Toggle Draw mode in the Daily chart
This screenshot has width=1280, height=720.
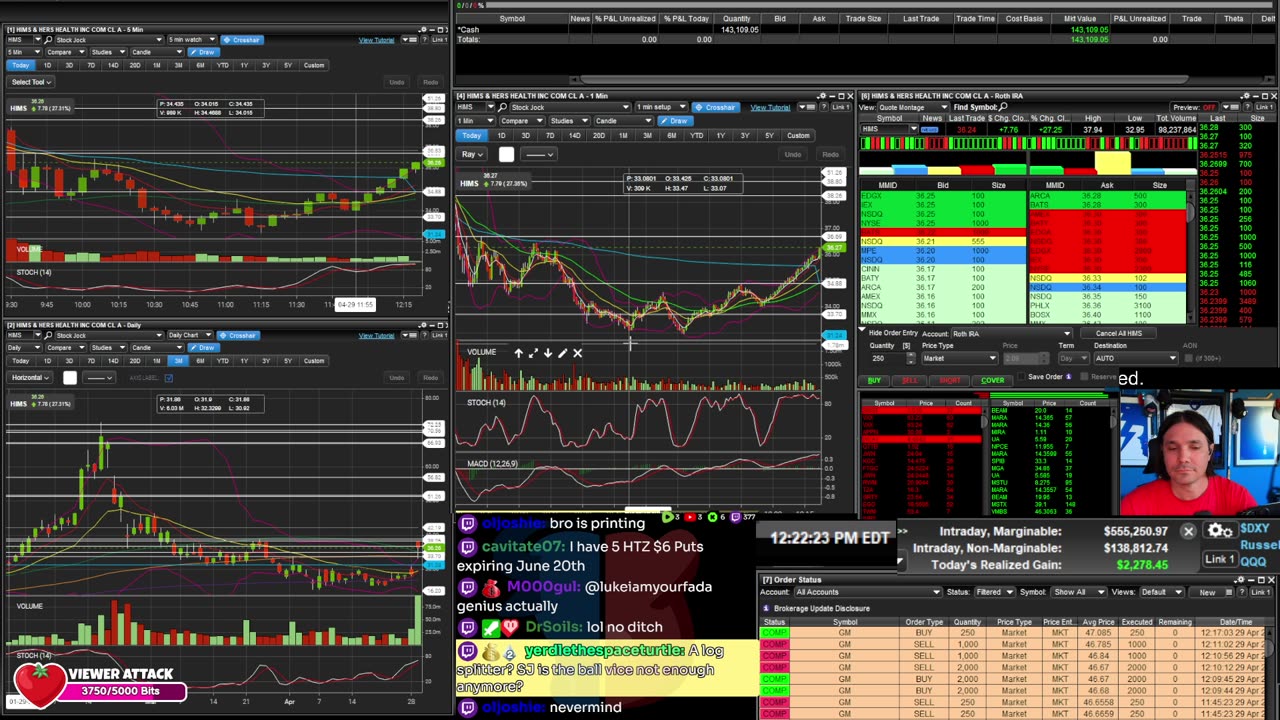[203, 347]
